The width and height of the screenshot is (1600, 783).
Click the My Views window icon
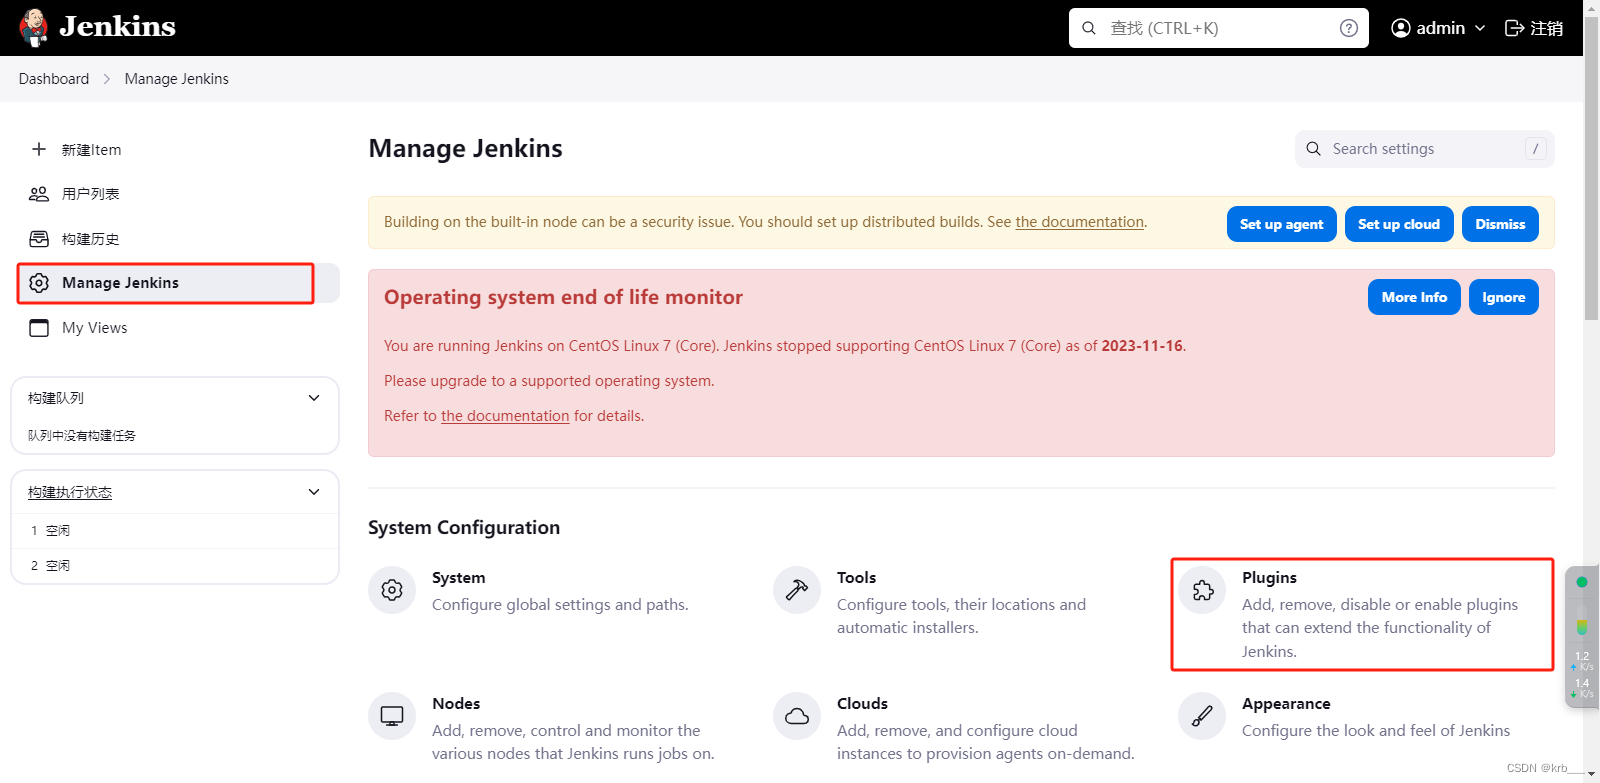39,328
